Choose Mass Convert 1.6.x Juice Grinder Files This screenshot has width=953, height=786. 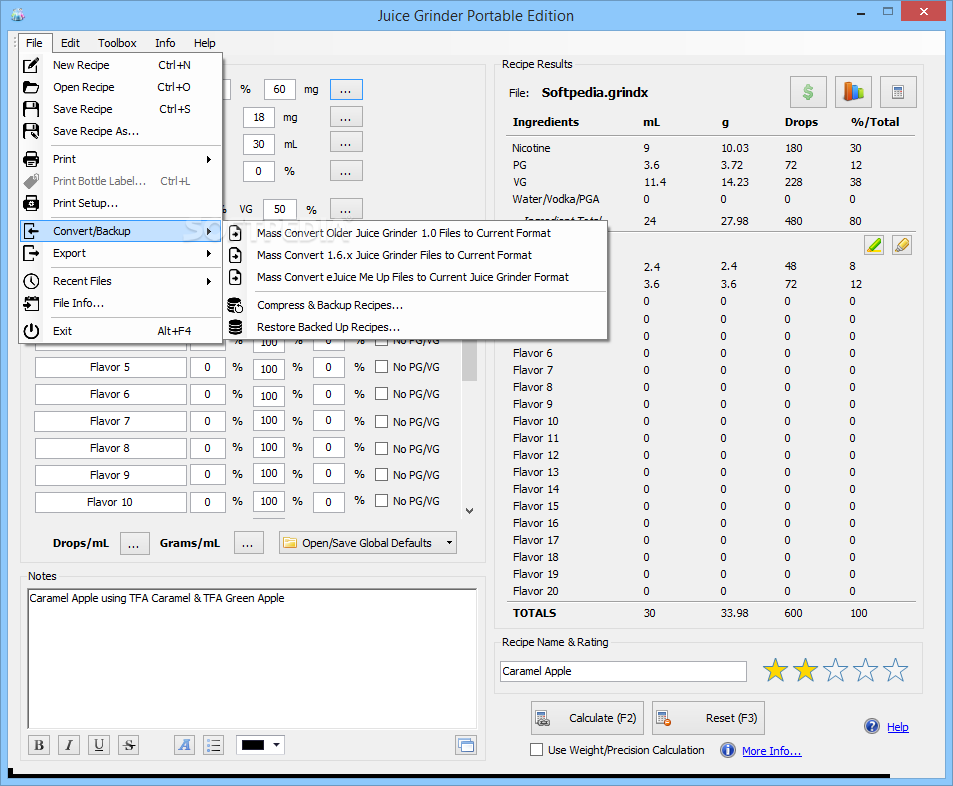416,255
